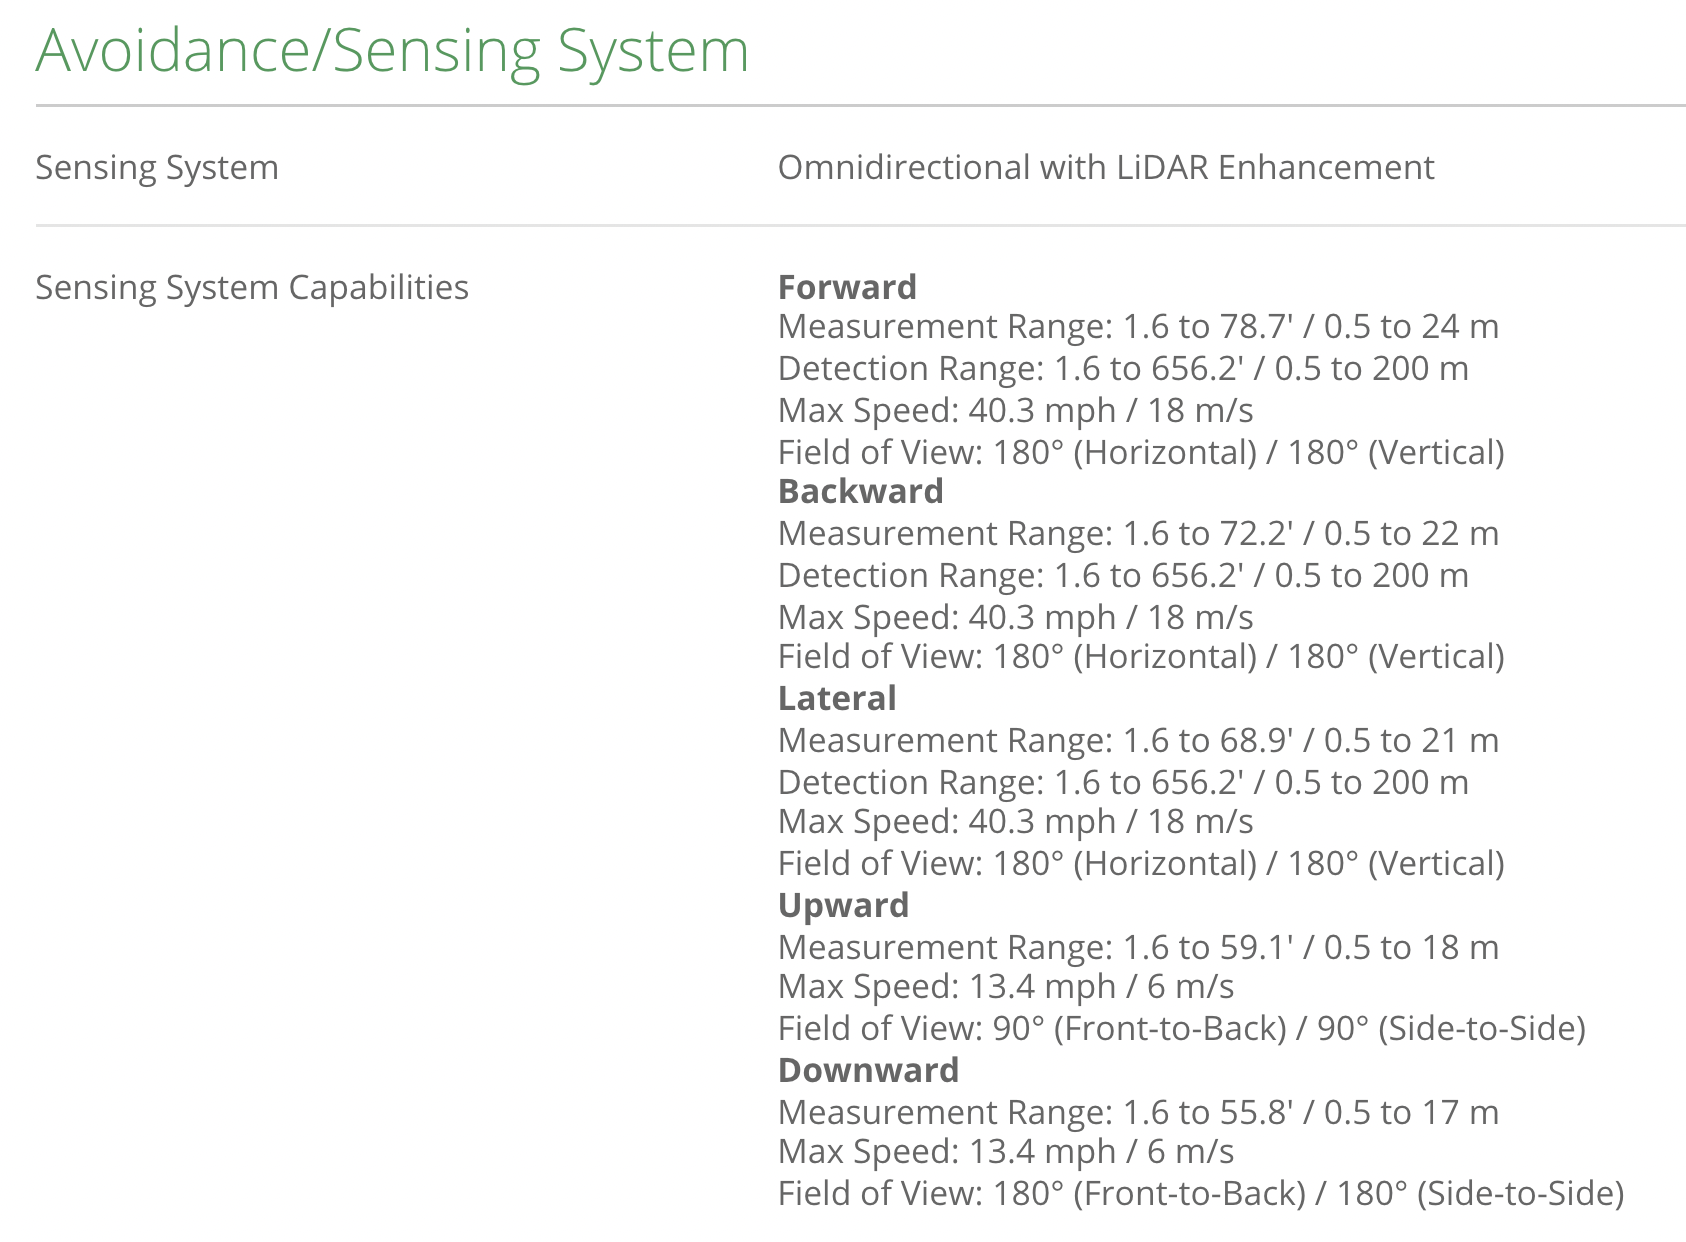Click the Sensing System Capabilities label
The image size is (1686, 1242).
pyautogui.click(x=252, y=287)
